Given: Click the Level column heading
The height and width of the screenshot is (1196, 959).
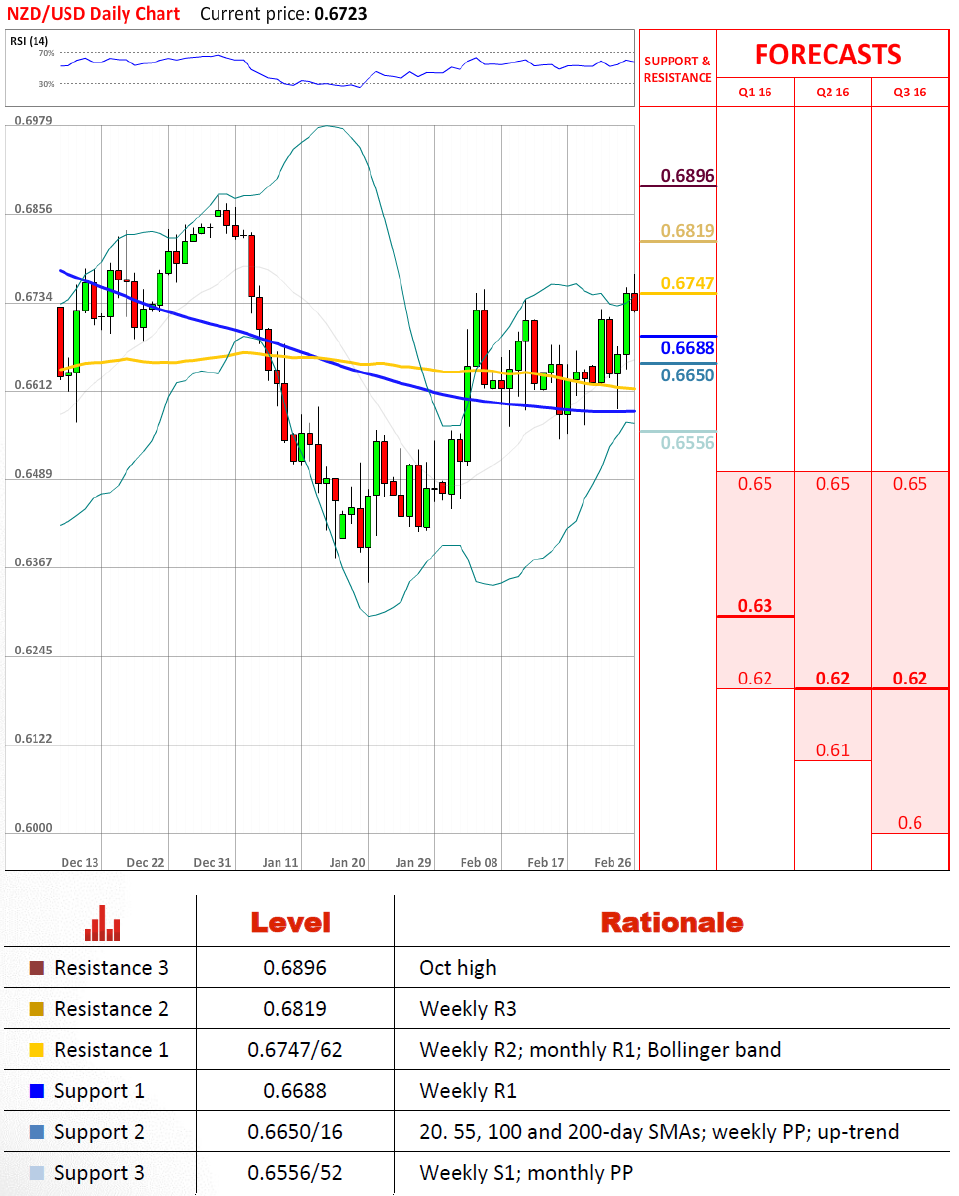Looking at the screenshot, I should 291,923.
